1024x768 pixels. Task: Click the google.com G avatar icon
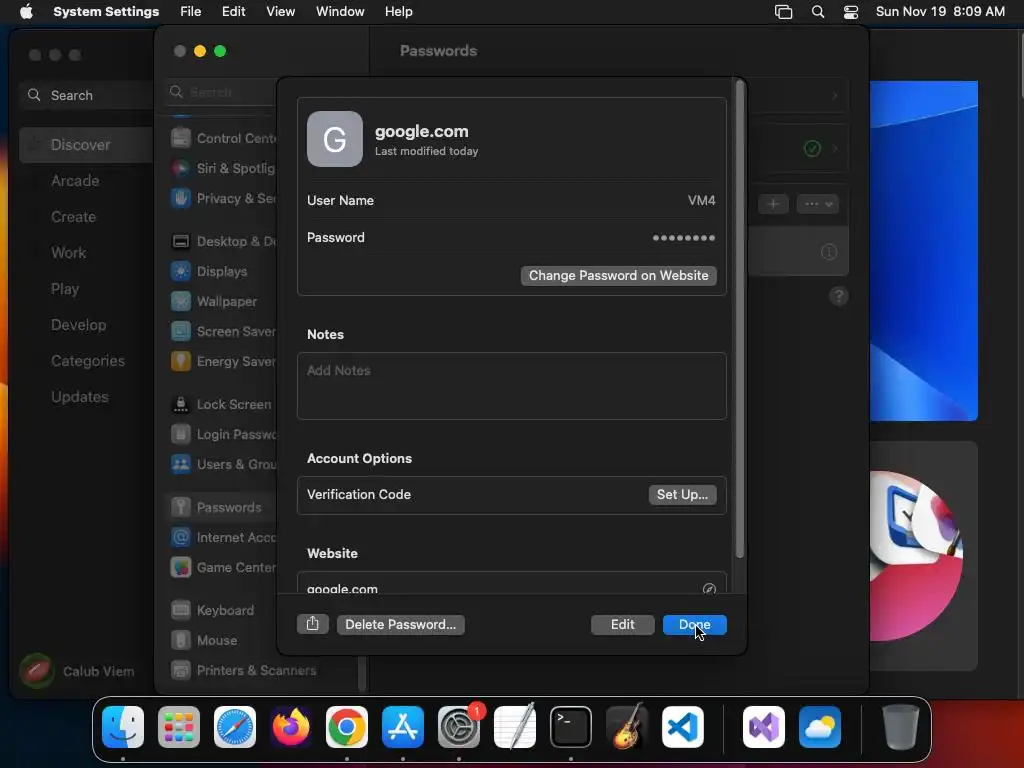pos(334,138)
